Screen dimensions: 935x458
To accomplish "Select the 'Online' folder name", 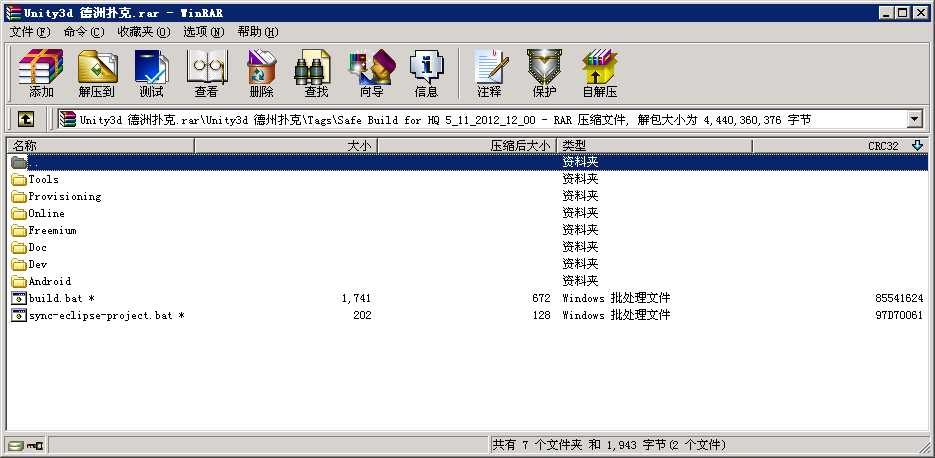I will pyautogui.click(x=47, y=213).
